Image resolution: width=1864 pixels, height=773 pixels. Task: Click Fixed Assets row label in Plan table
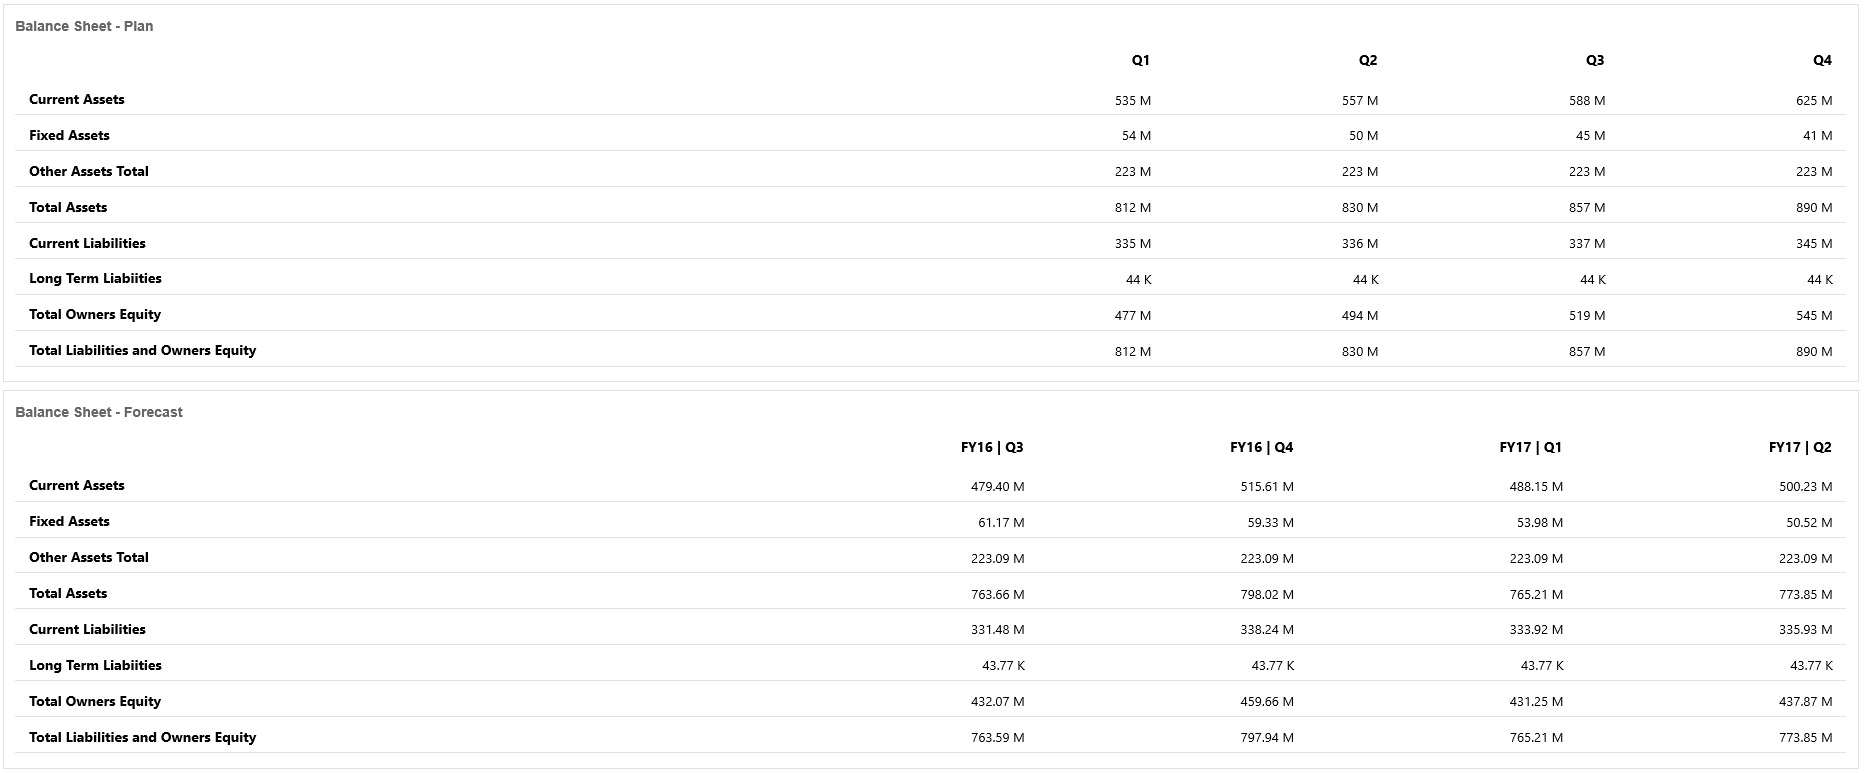click(x=69, y=135)
